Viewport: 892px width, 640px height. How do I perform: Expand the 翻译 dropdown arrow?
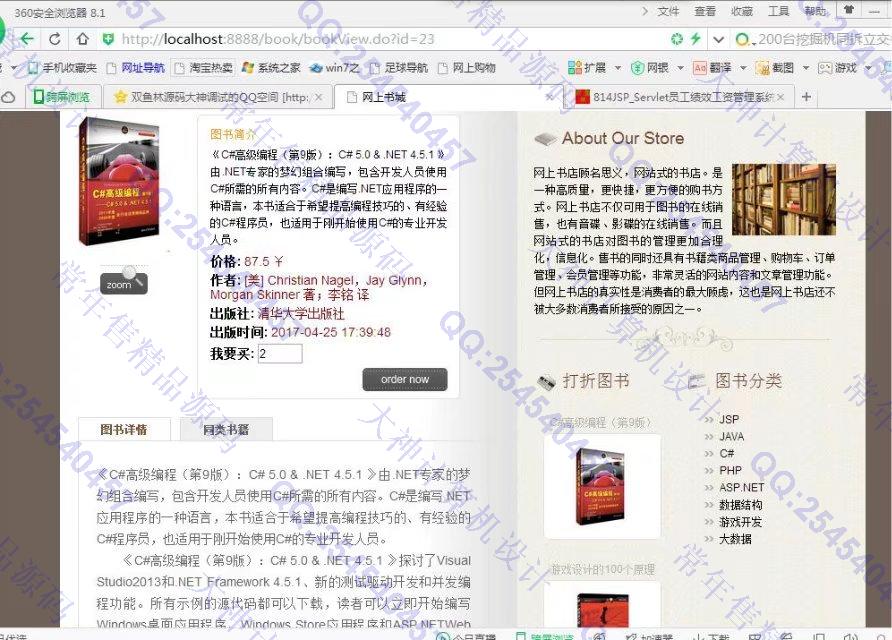[743, 68]
